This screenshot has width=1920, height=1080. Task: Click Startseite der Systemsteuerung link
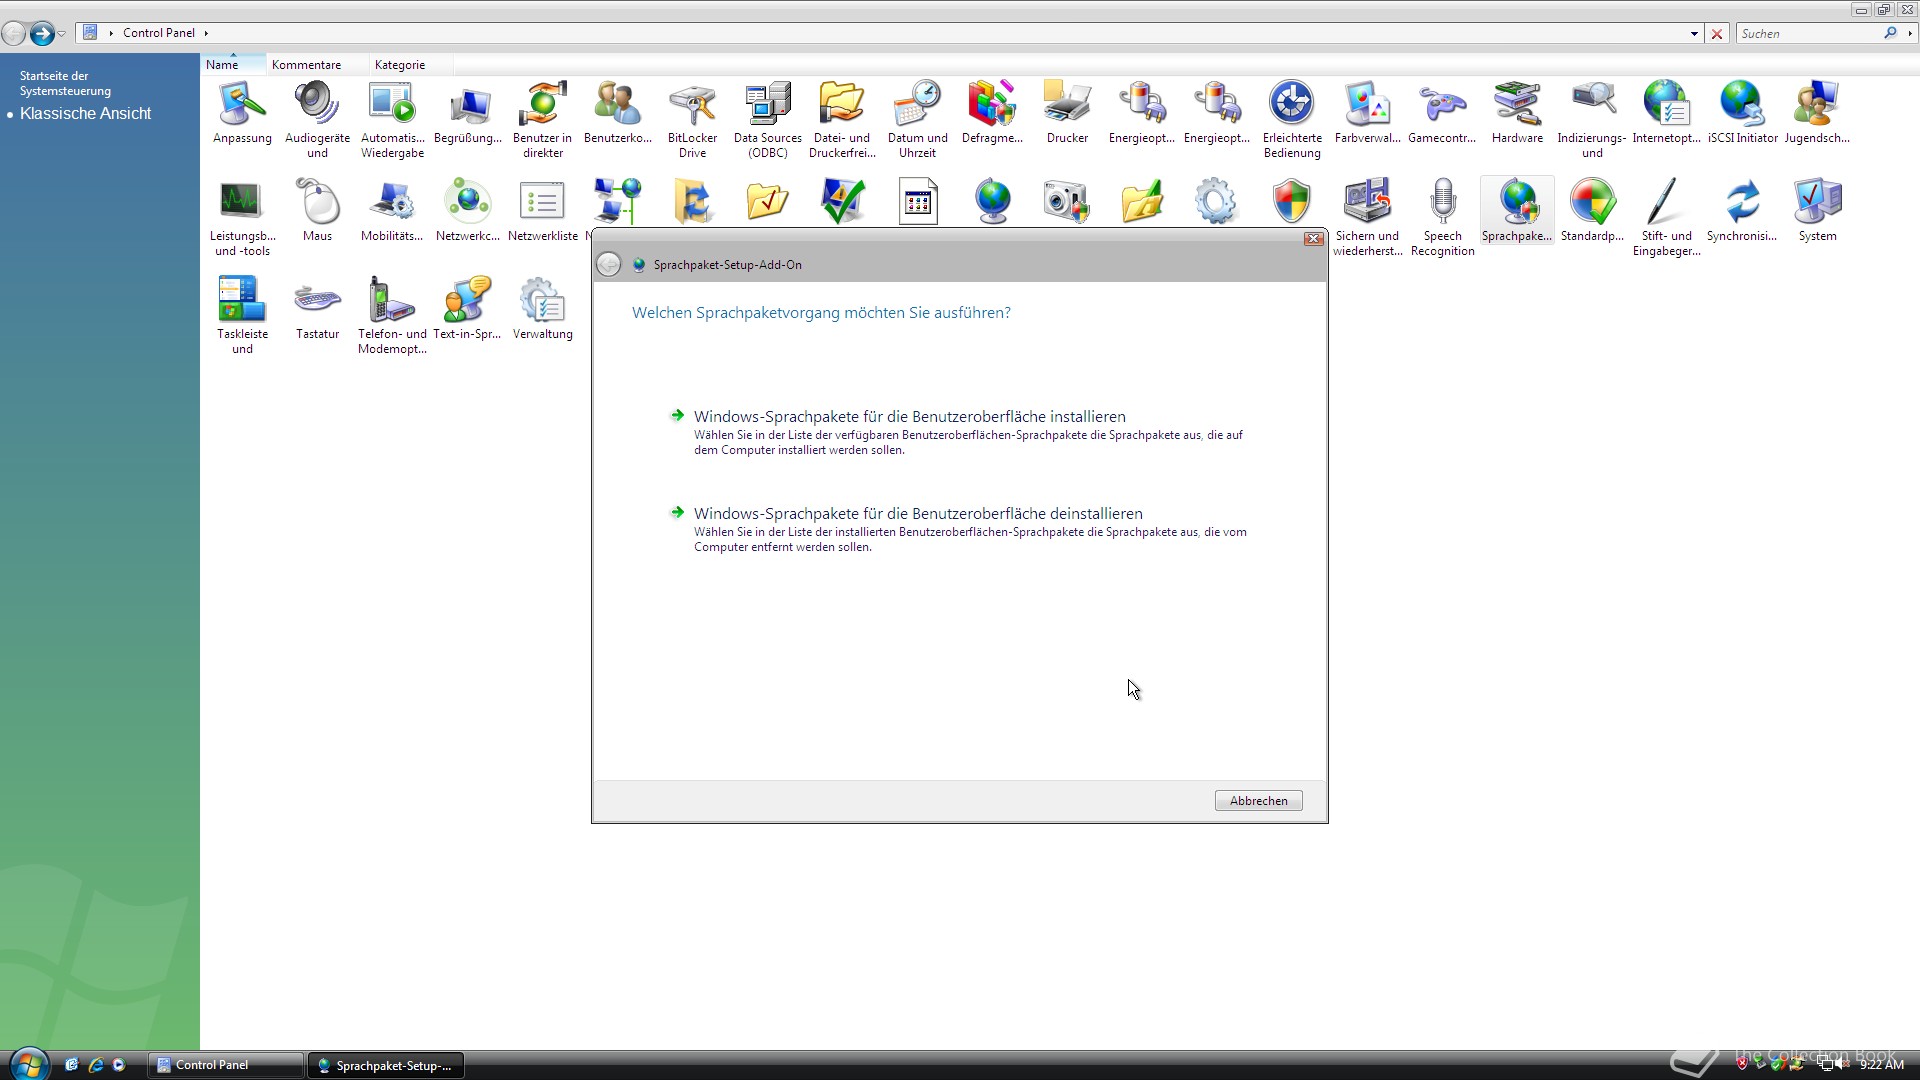[x=65, y=83]
